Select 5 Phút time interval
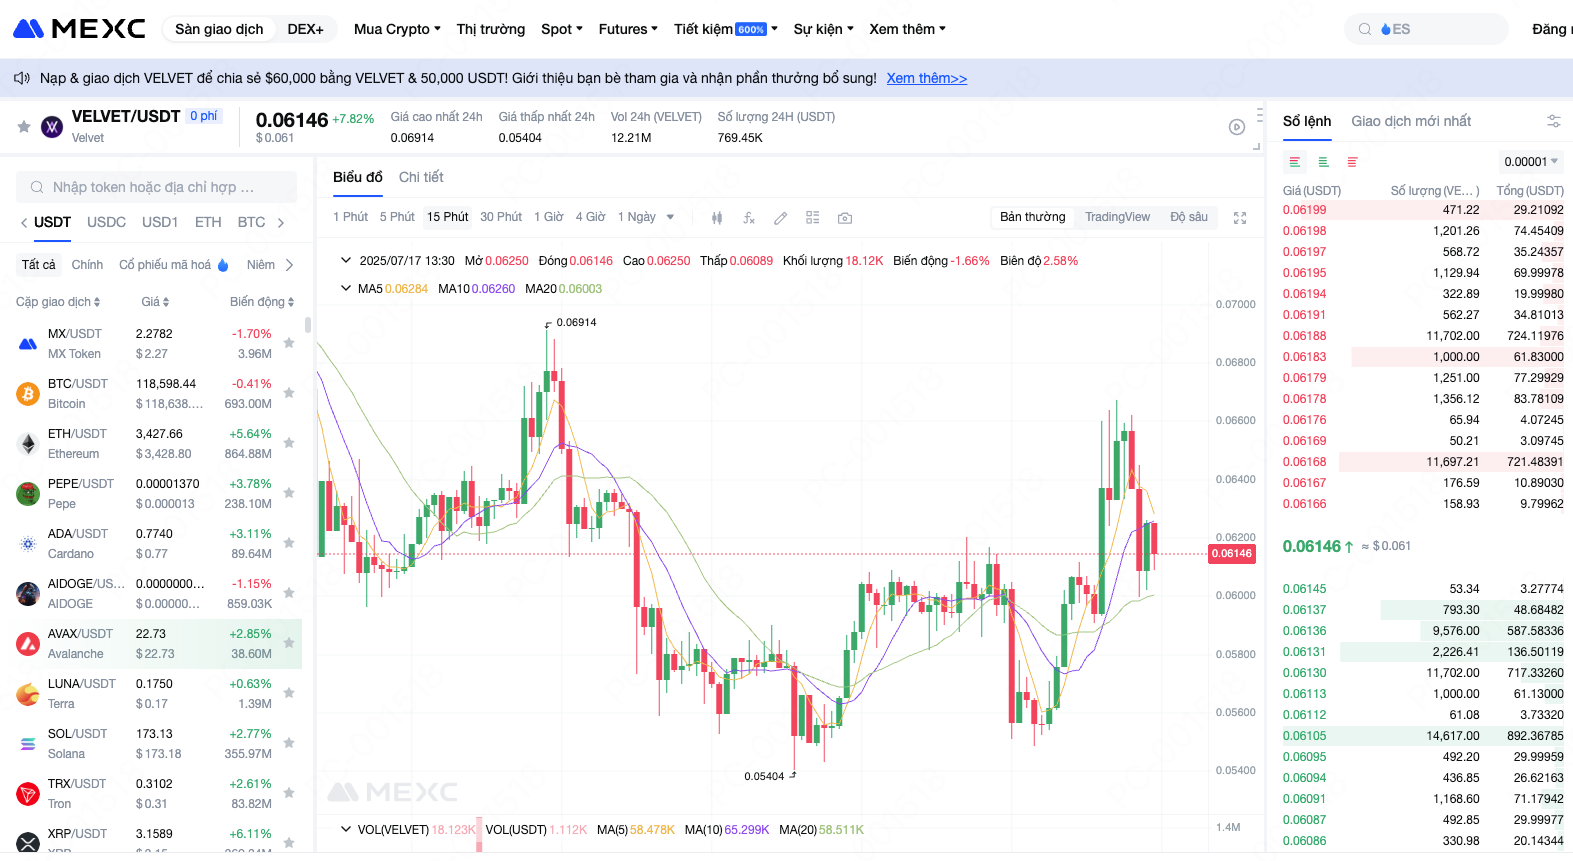 pos(397,217)
